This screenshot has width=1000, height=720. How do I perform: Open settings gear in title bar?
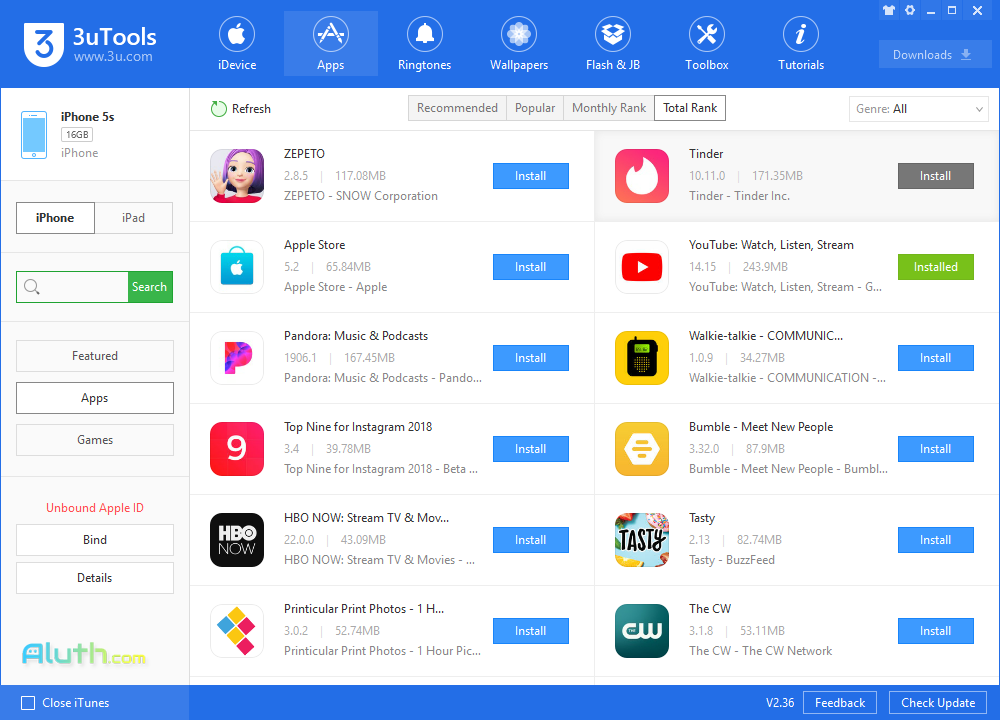point(910,10)
